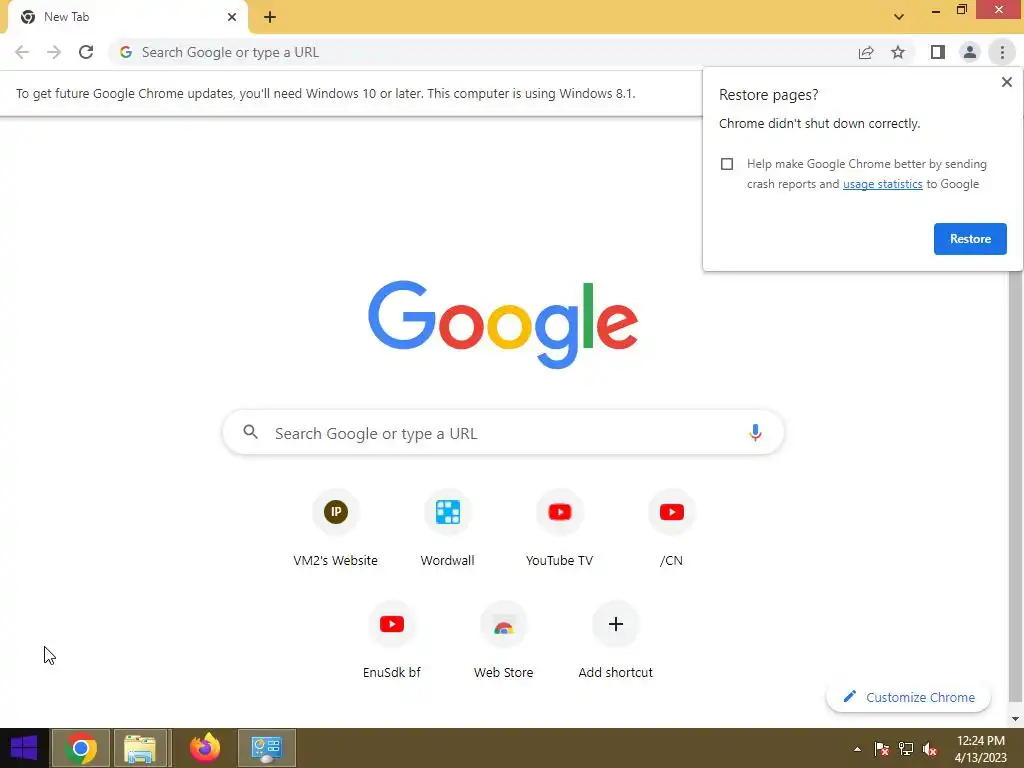This screenshot has height=768, width=1024.
Task: Click the Chrome taskbar icon
Action: pyautogui.click(x=81, y=748)
